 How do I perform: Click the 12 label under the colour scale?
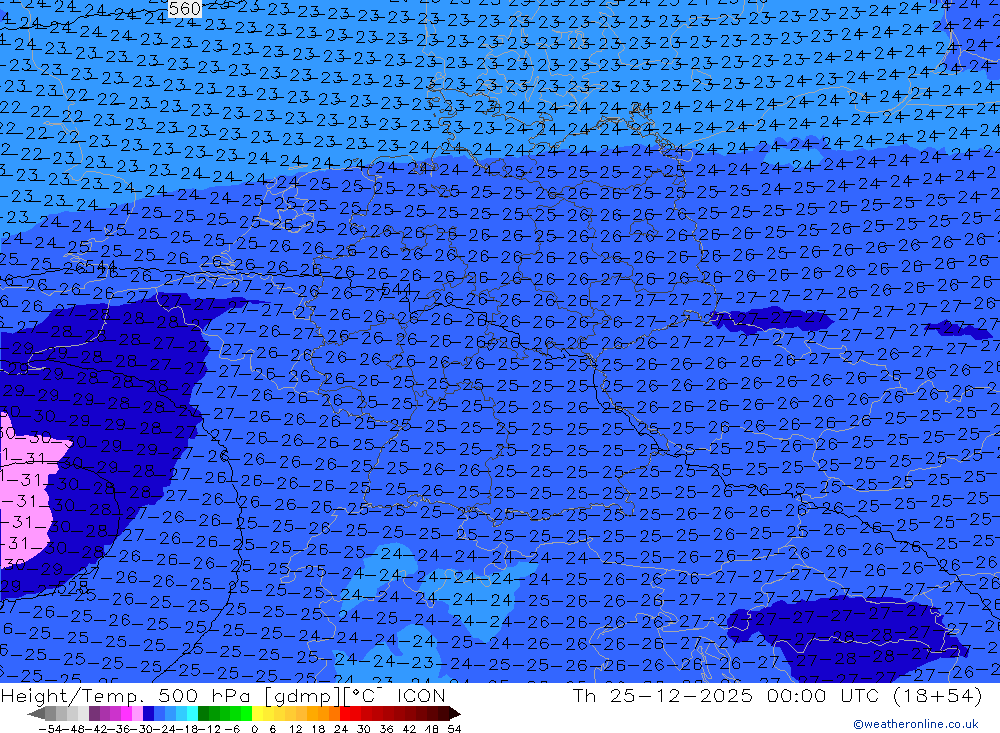point(295,729)
